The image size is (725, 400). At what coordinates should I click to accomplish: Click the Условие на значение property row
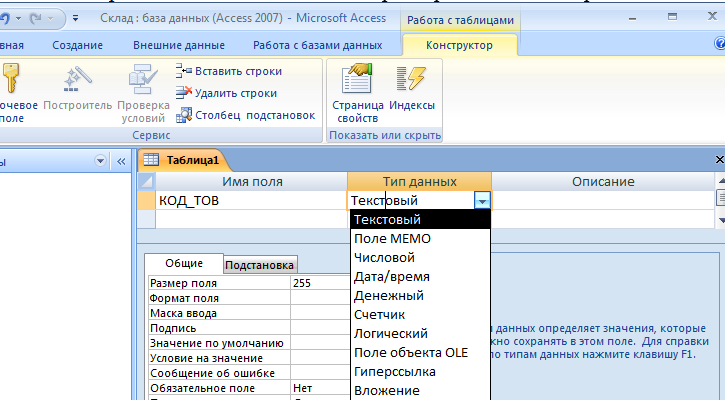(x=249, y=358)
